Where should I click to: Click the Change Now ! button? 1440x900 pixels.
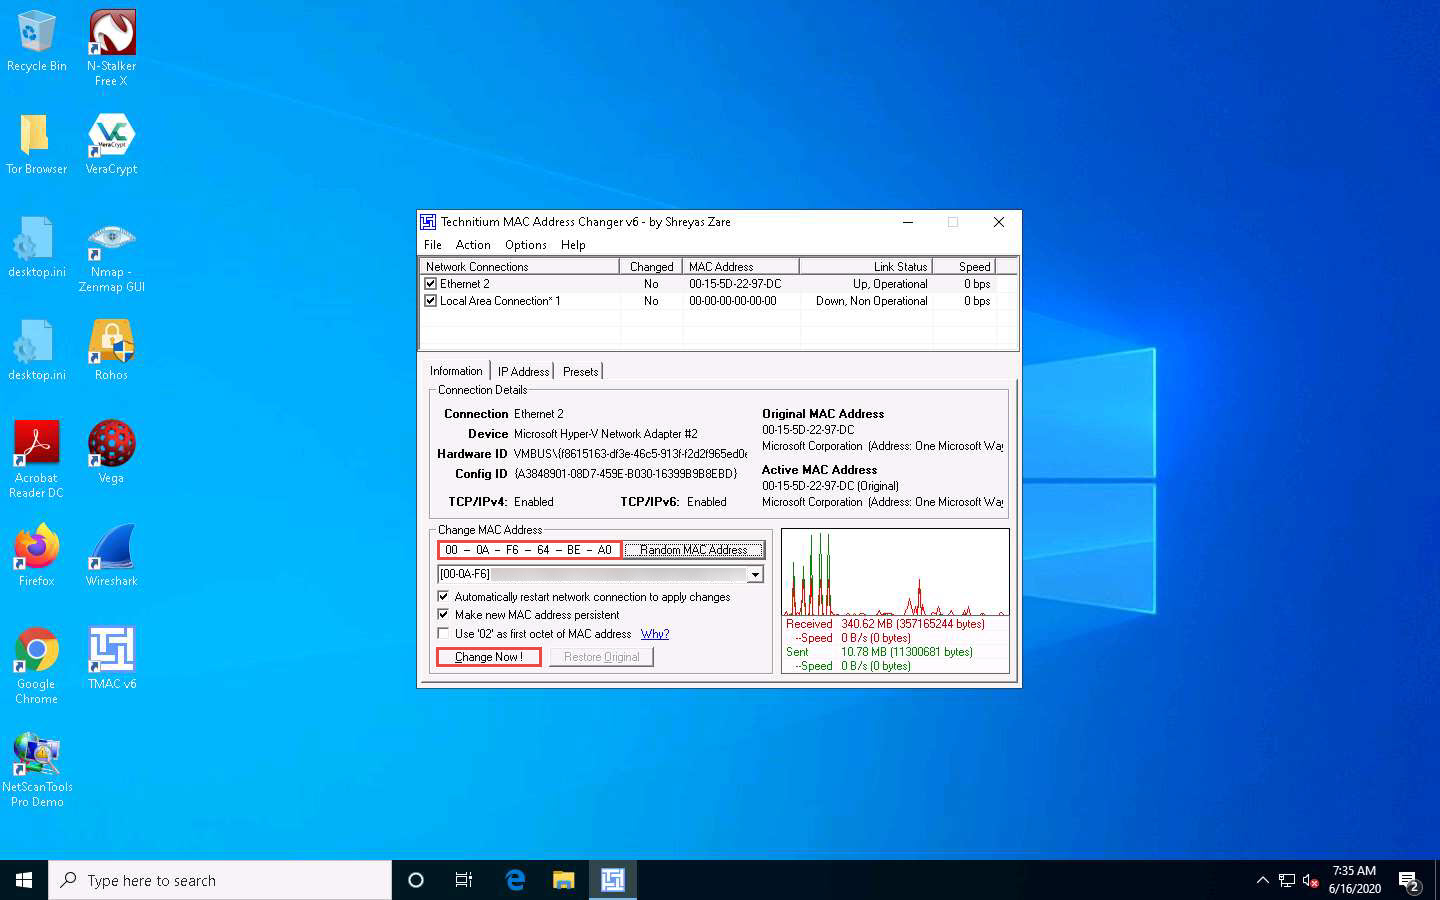pyautogui.click(x=489, y=657)
